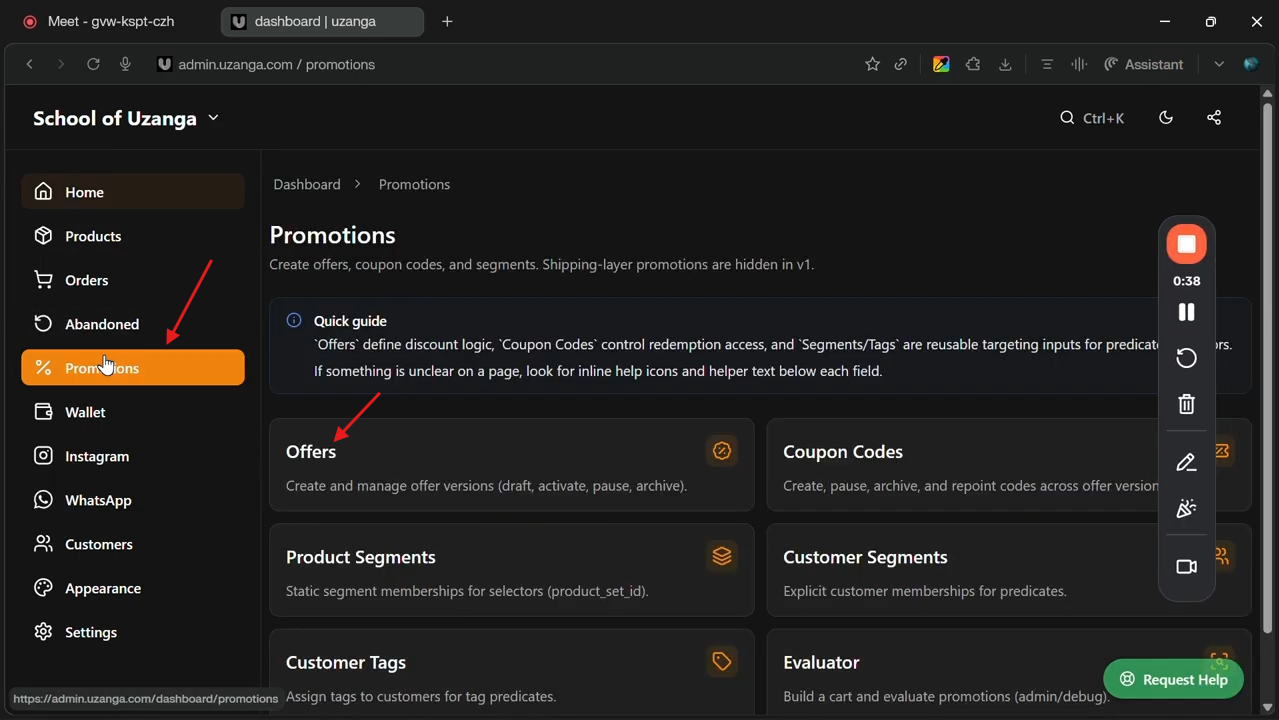The width and height of the screenshot is (1279, 720).
Task: Open the Home sidebar item
Action: 132,192
